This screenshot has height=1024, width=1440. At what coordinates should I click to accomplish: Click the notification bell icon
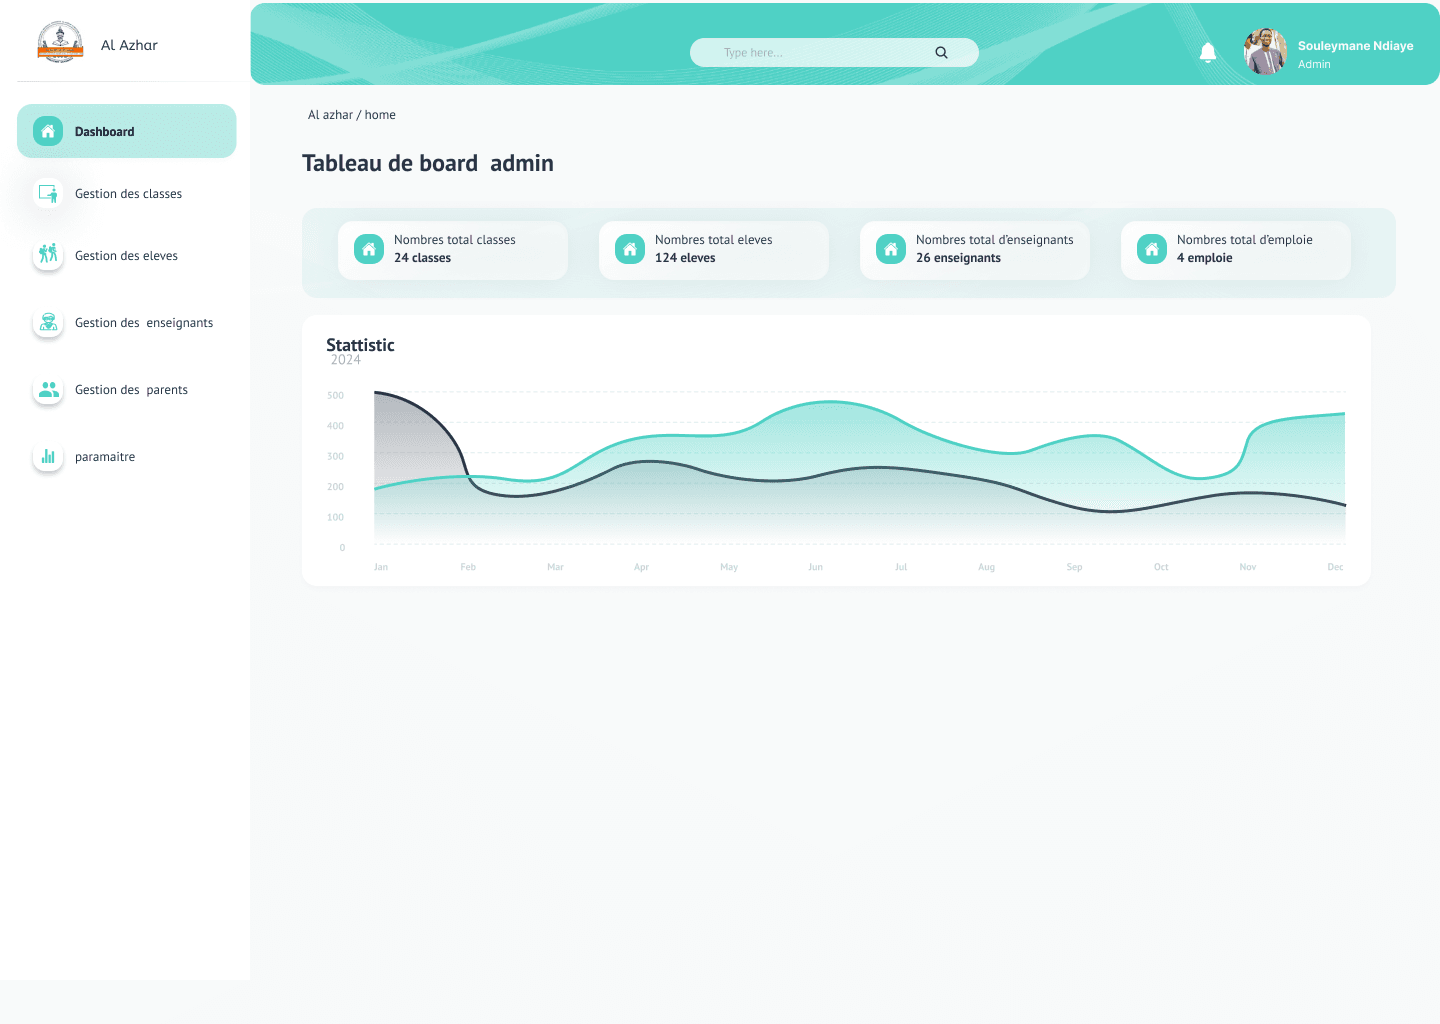click(x=1208, y=53)
